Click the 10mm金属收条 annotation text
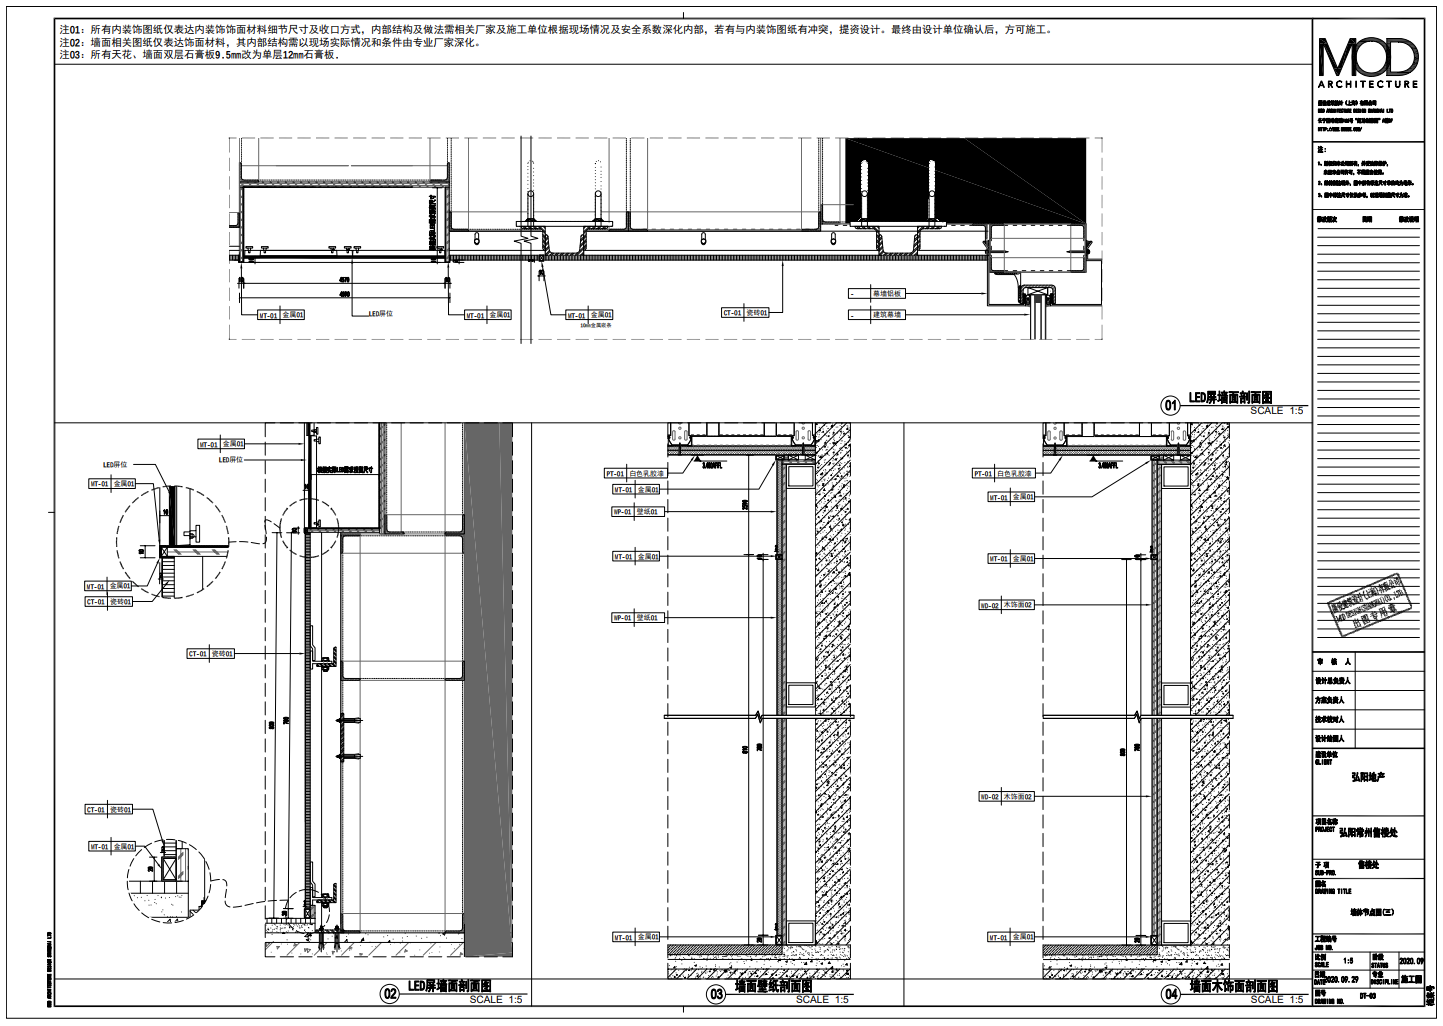Image resolution: width=1443 pixels, height=1026 pixels. [596, 325]
